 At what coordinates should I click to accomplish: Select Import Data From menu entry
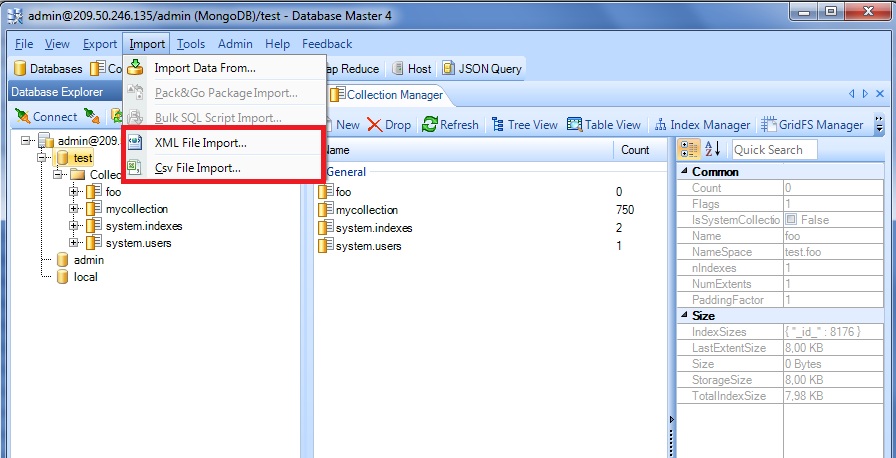point(204,68)
